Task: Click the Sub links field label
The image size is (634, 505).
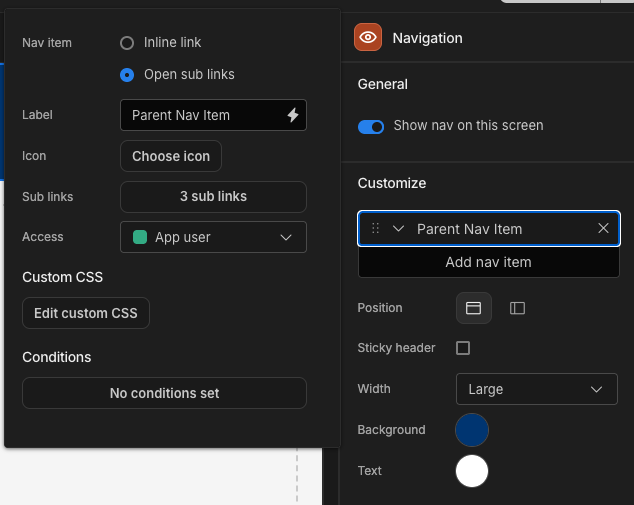Action: [47, 197]
